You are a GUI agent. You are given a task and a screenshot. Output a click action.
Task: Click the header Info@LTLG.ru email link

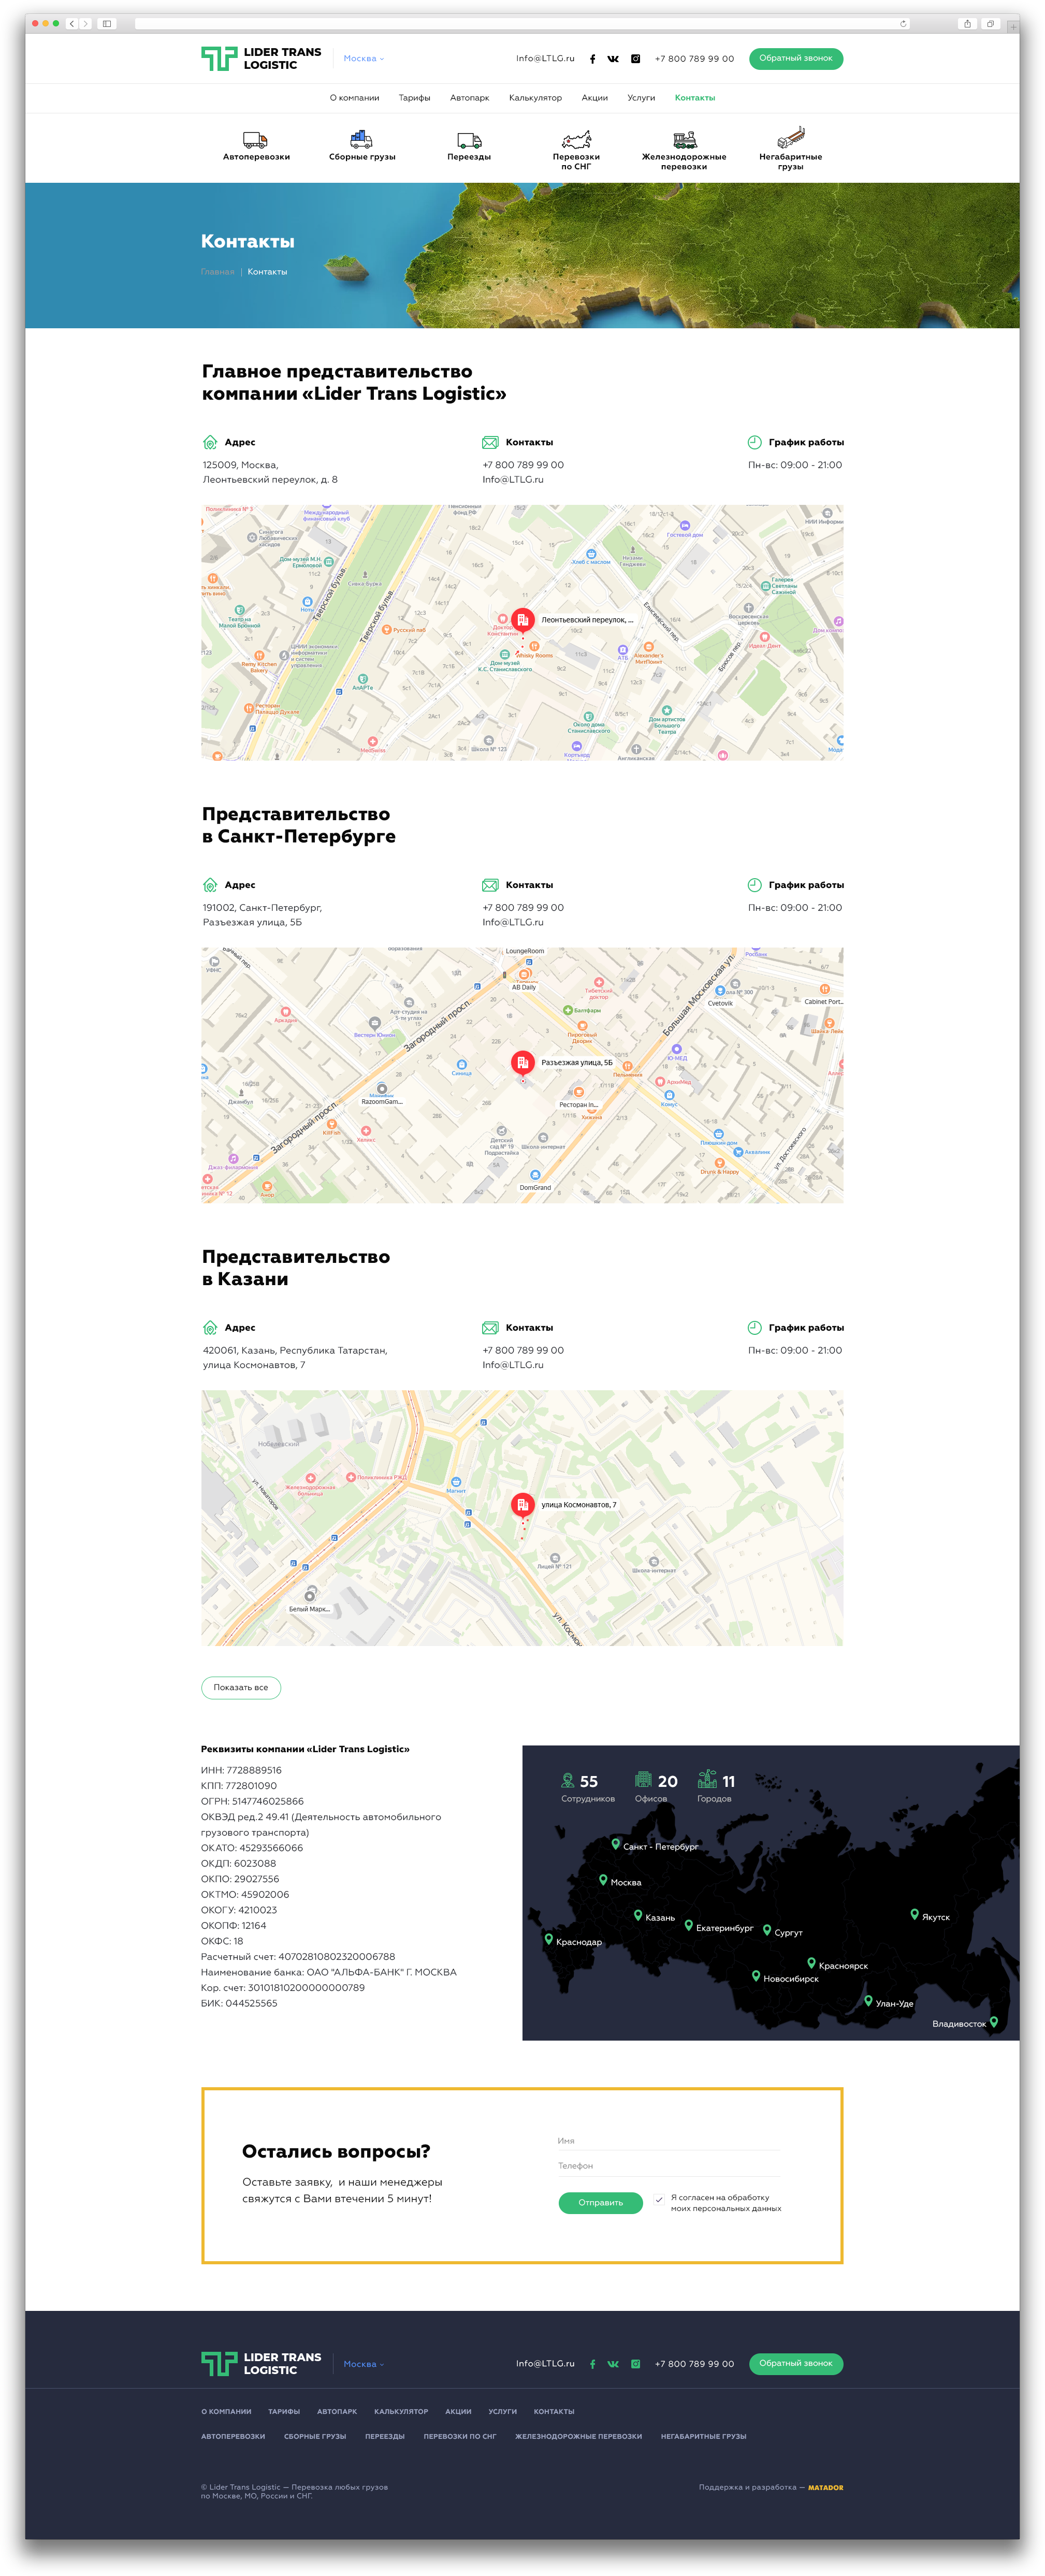(545, 59)
